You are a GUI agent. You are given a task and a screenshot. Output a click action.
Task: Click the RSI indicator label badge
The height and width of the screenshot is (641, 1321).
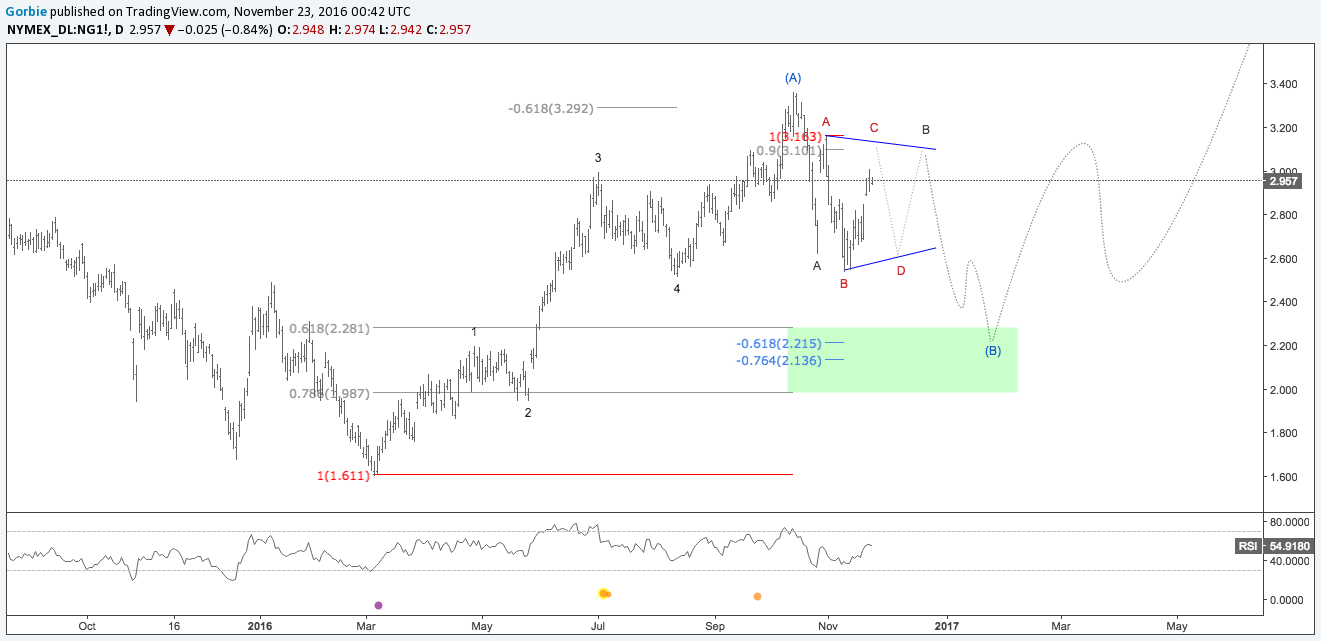[1247, 546]
